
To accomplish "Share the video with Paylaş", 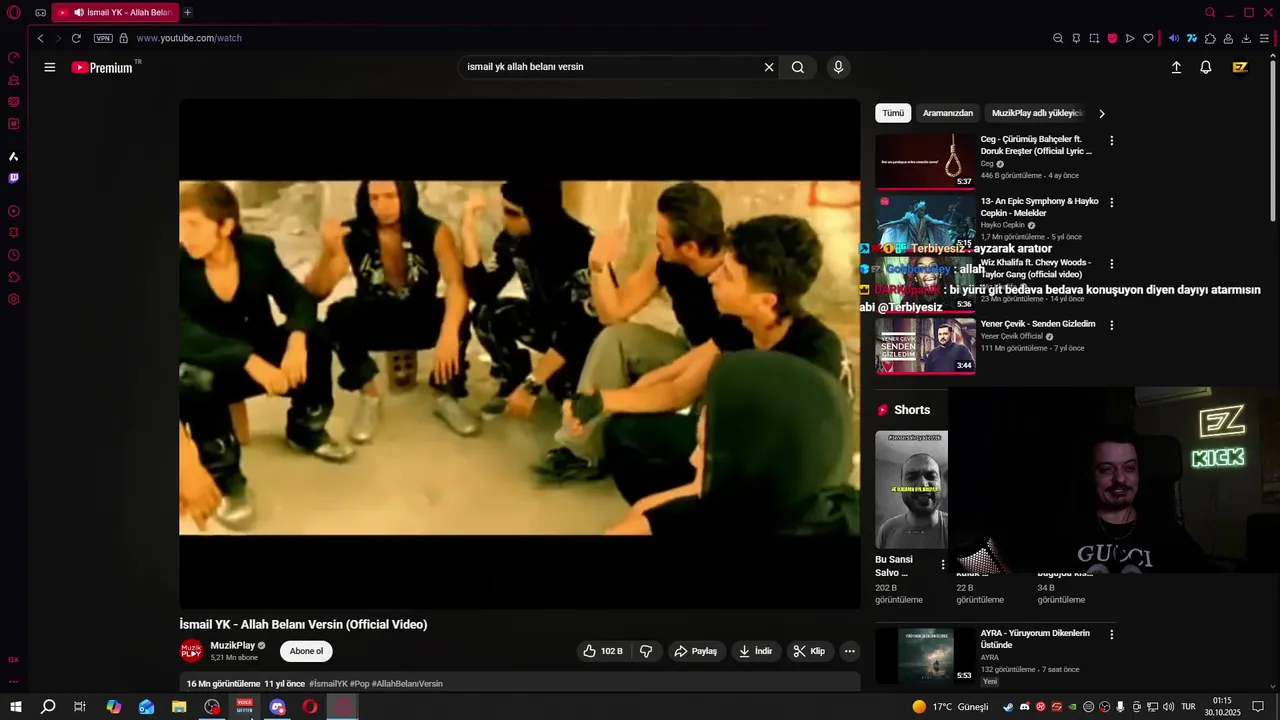I will (x=696, y=651).
